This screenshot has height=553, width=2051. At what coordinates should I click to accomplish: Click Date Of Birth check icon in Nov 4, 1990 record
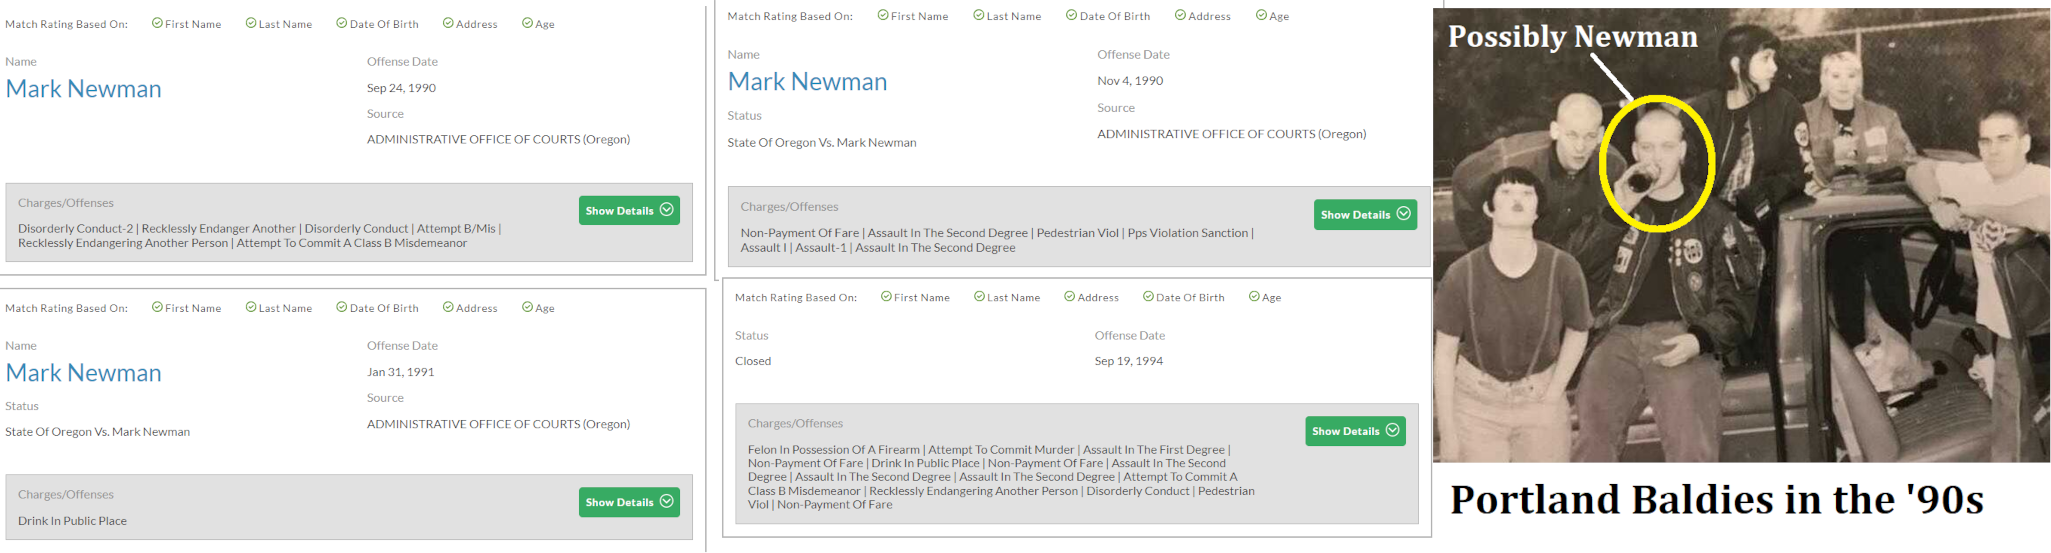point(1071,16)
